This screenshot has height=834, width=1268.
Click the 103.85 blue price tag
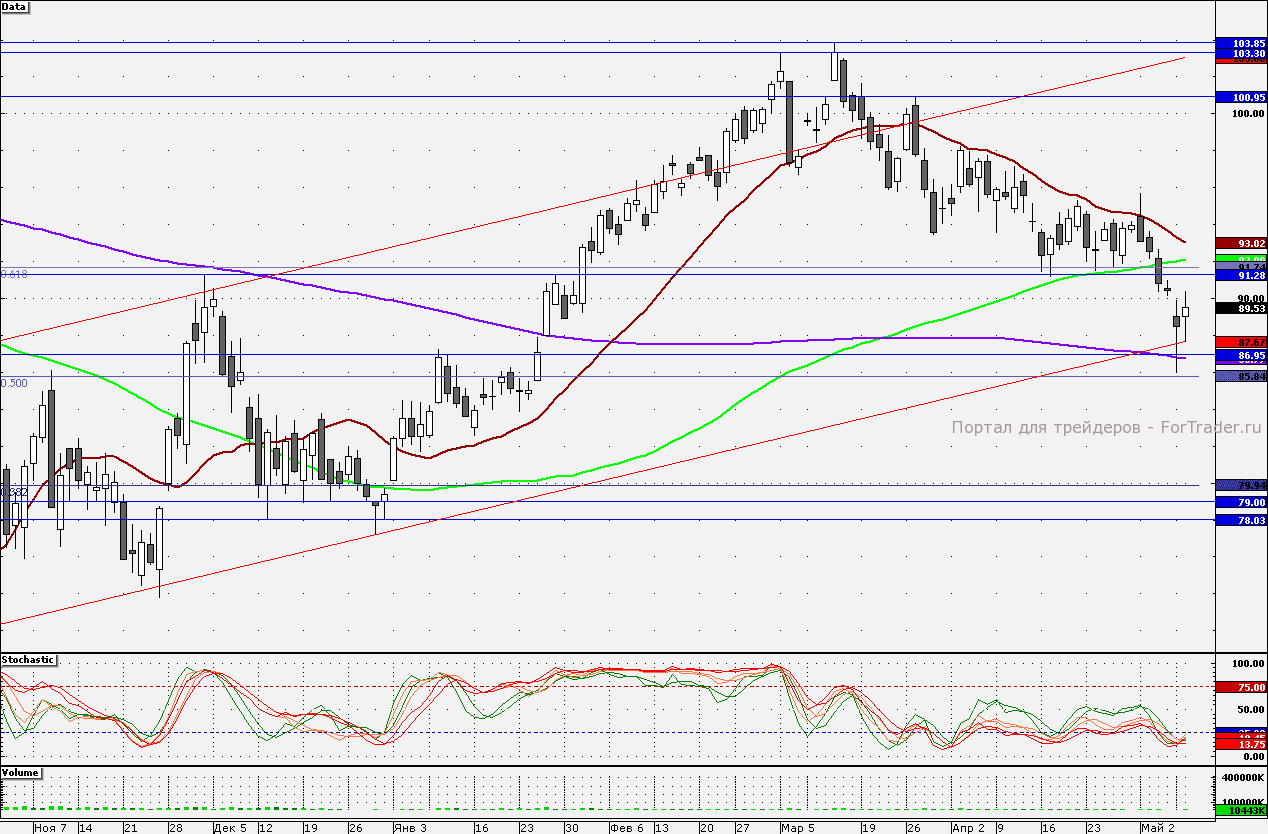(1240, 43)
